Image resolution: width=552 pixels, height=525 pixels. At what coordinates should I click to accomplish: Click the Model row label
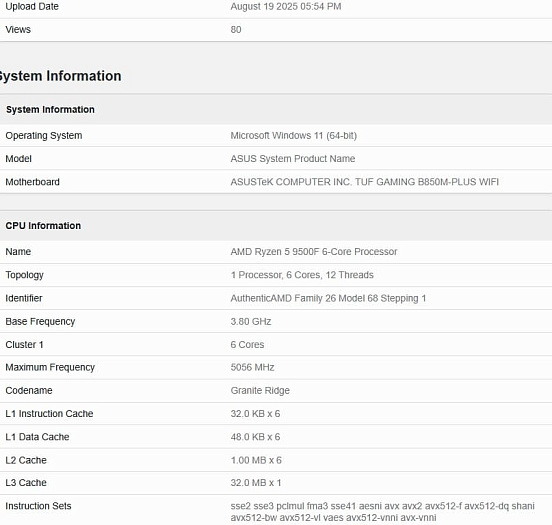click(18, 159)
